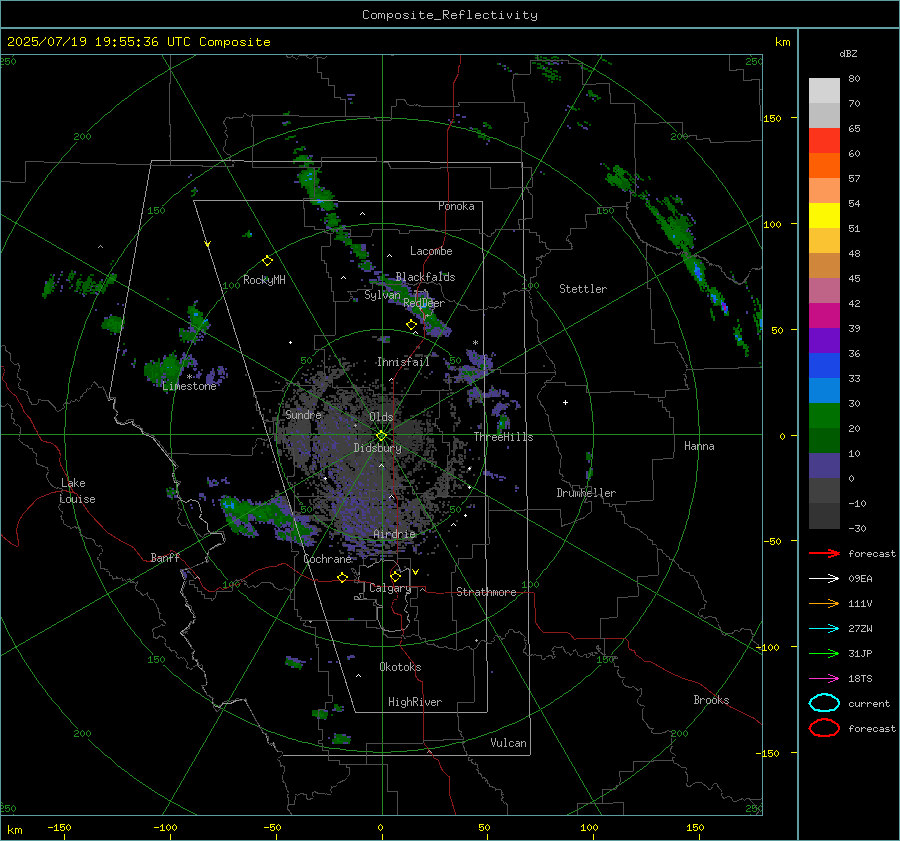Image resolution: width=900 pixels, height=841 pixels.
Task: Click the white 09EA arrow in legend
Action: (824, 579)
